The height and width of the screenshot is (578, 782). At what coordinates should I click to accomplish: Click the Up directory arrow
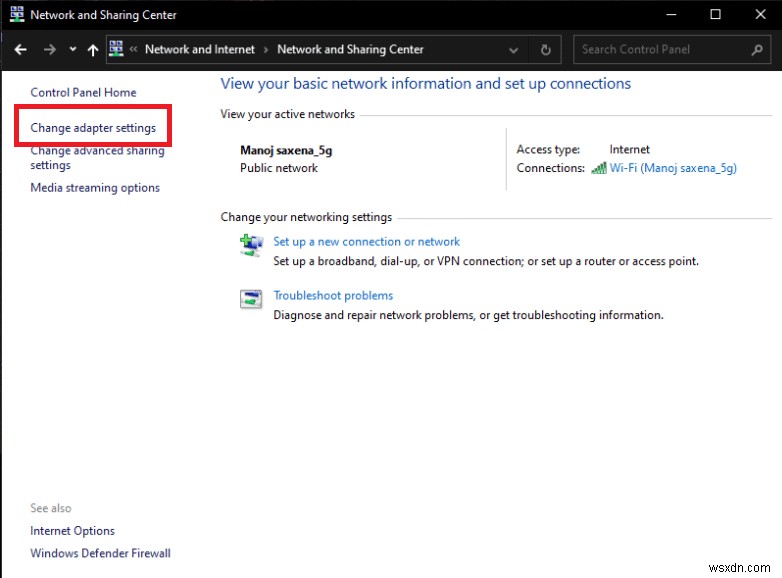93,49
